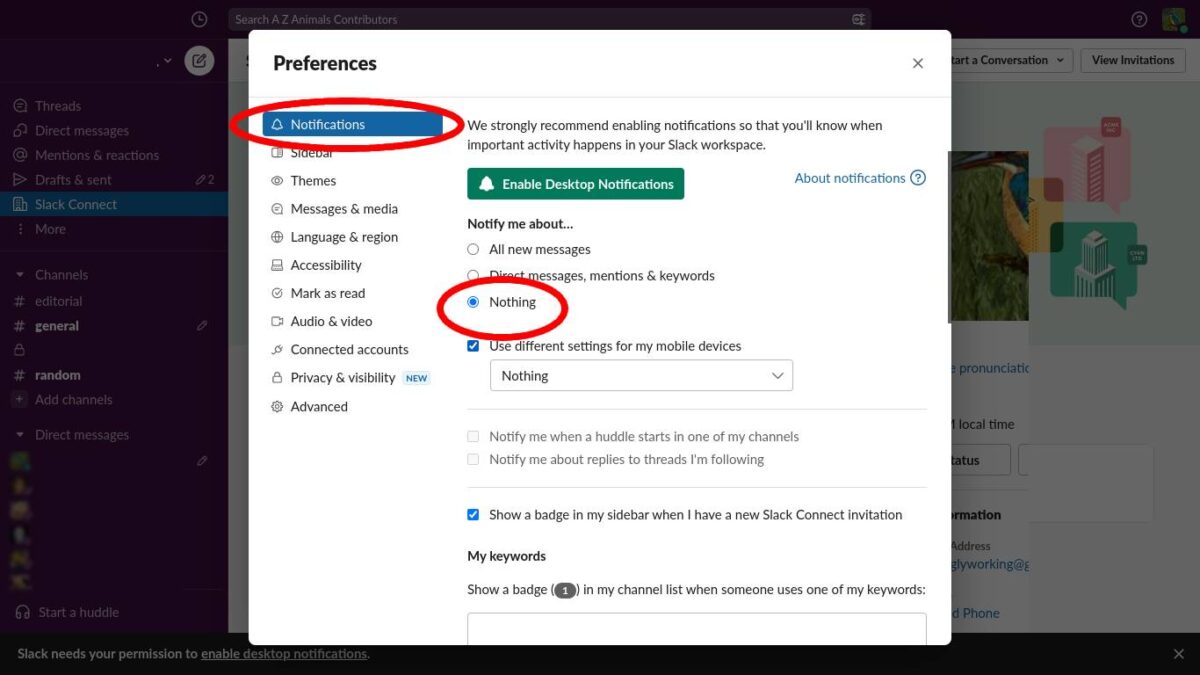
Task: Dismiss the desktop notifications permission banner
Action: pos(1178,654)
